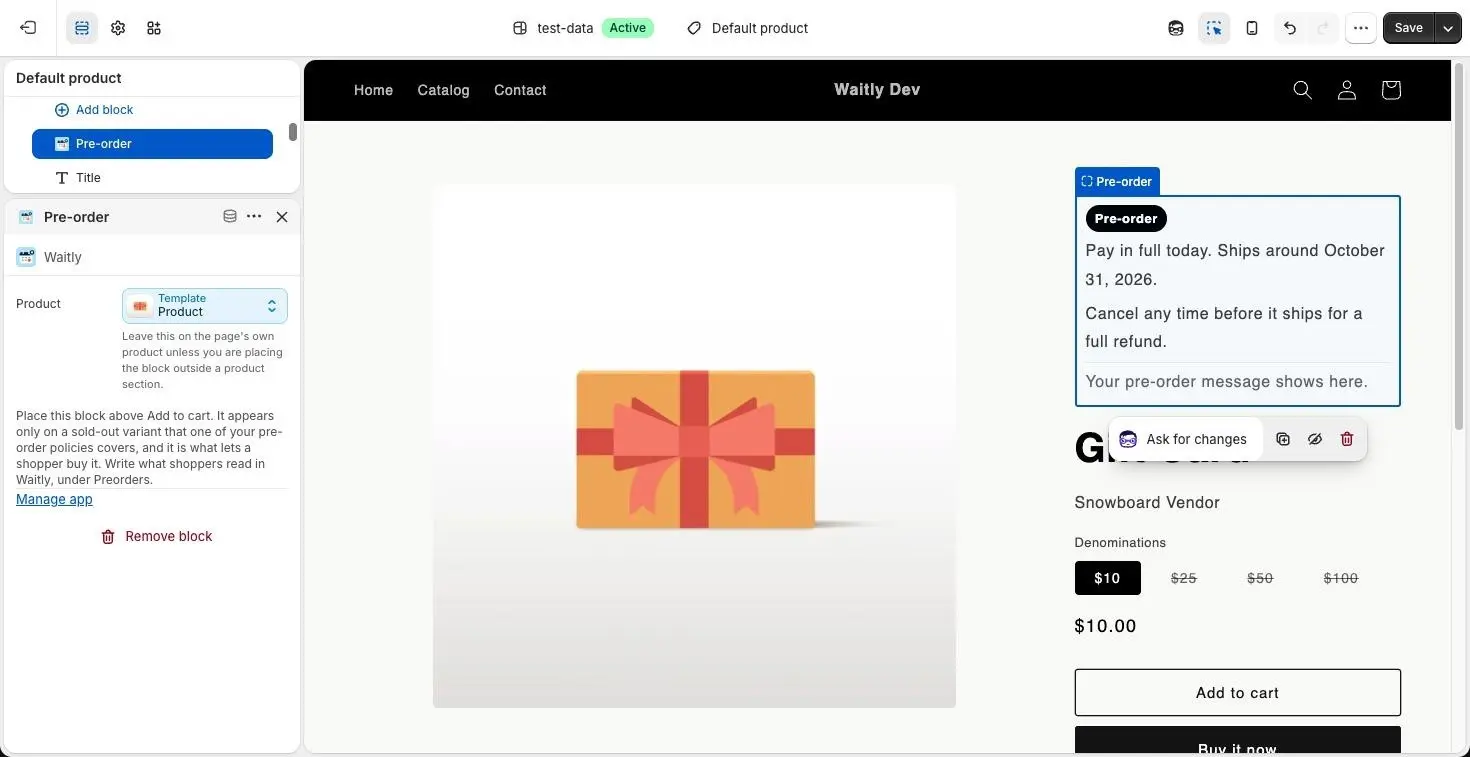Screen dimensions: 1470x757
Task: Open the Sidekick assistant icon in the top bar
Action: [x=1176, y=28]
